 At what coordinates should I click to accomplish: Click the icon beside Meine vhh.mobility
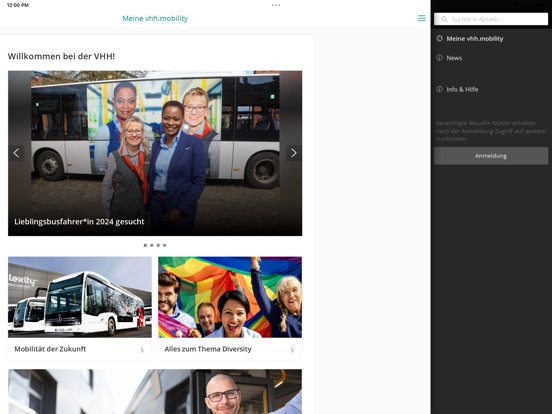click(x=439, y=38)
